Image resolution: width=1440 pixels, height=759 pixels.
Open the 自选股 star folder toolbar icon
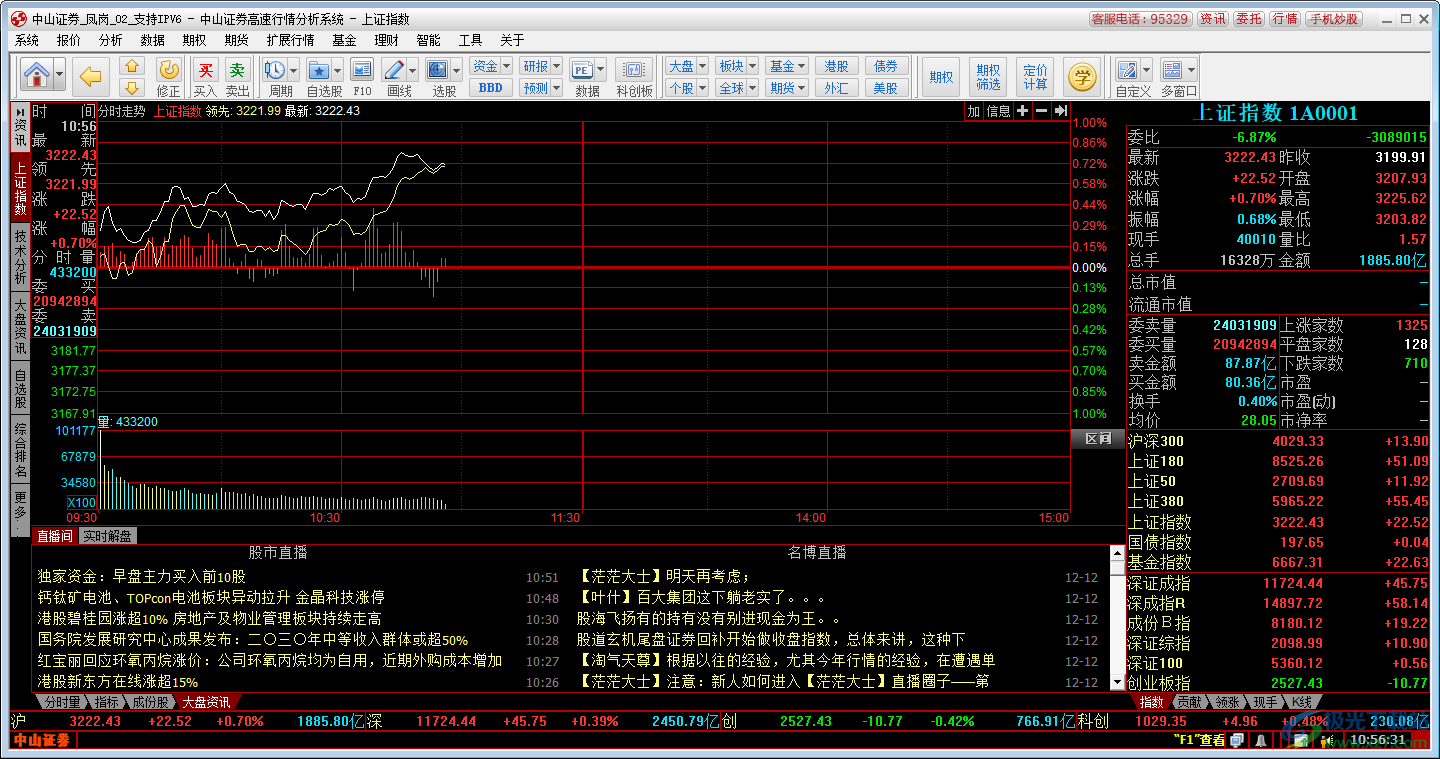click(320, 70)
